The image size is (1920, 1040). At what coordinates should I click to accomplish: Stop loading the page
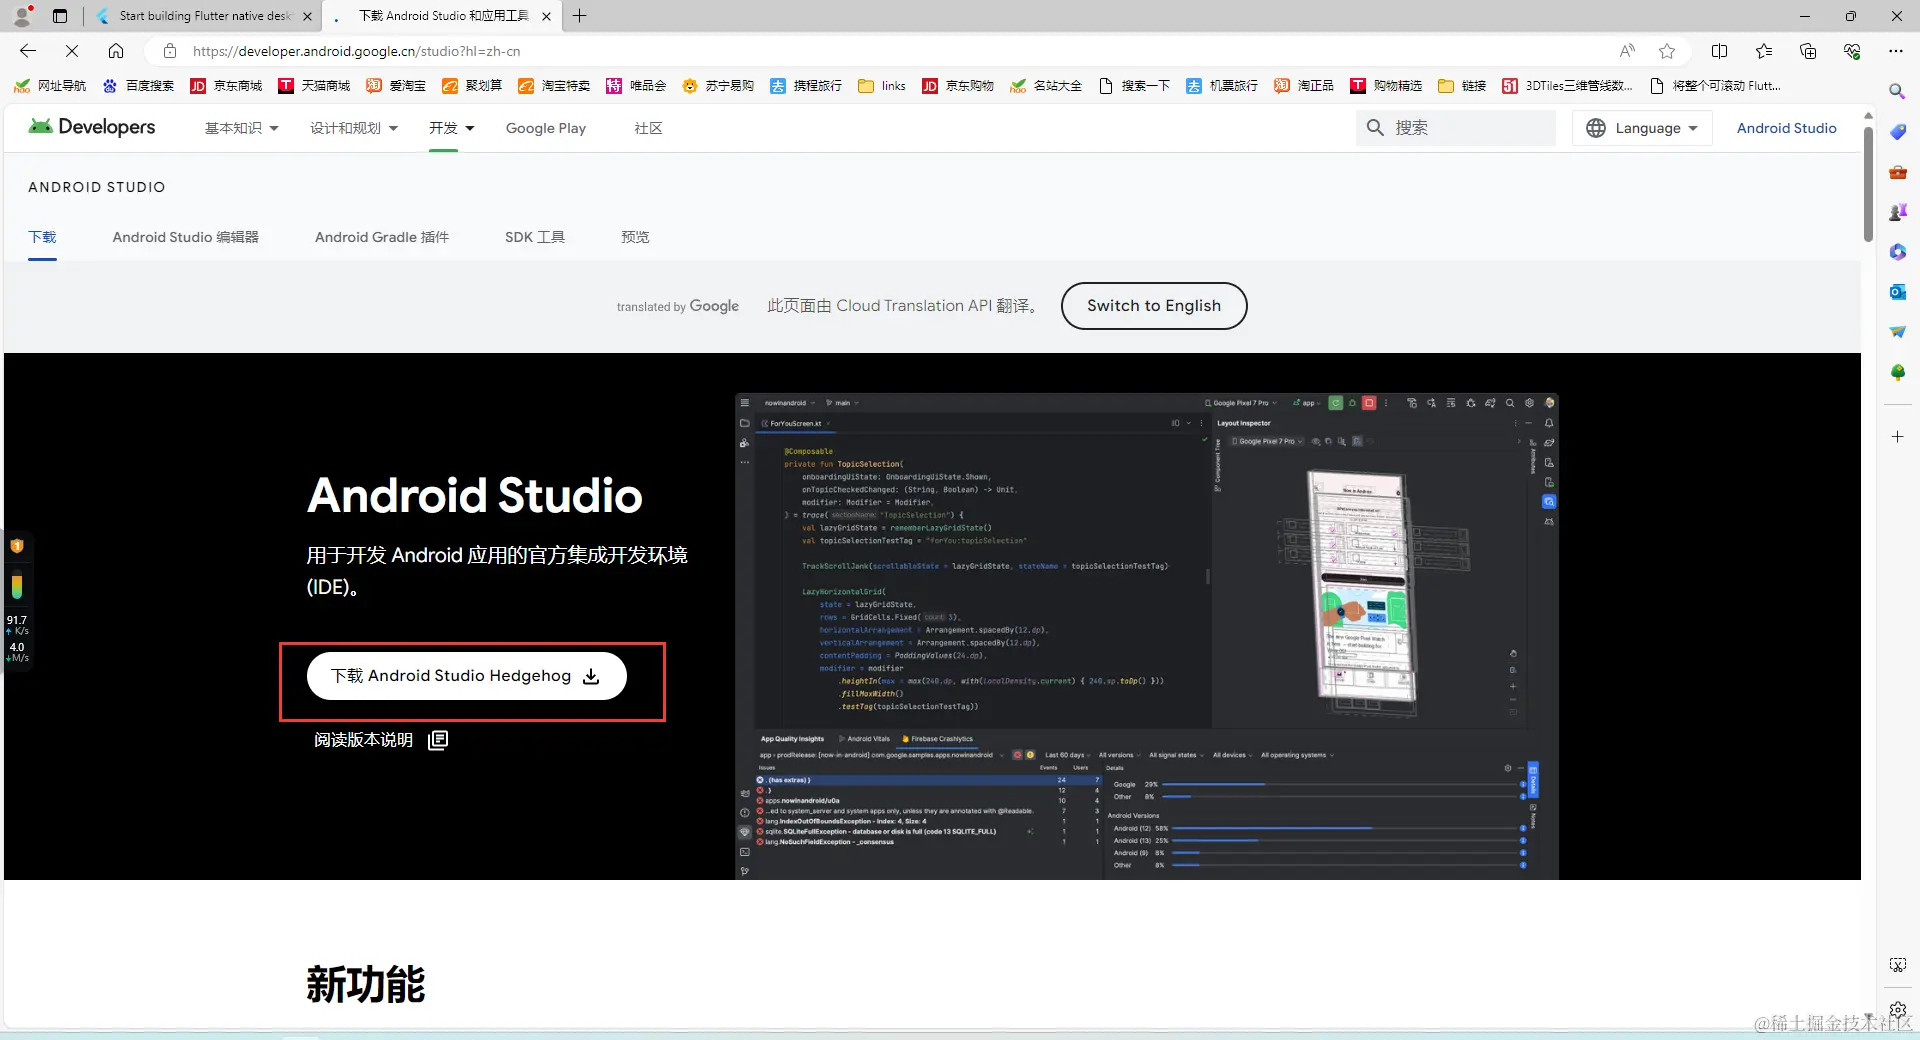click(72, 51)
